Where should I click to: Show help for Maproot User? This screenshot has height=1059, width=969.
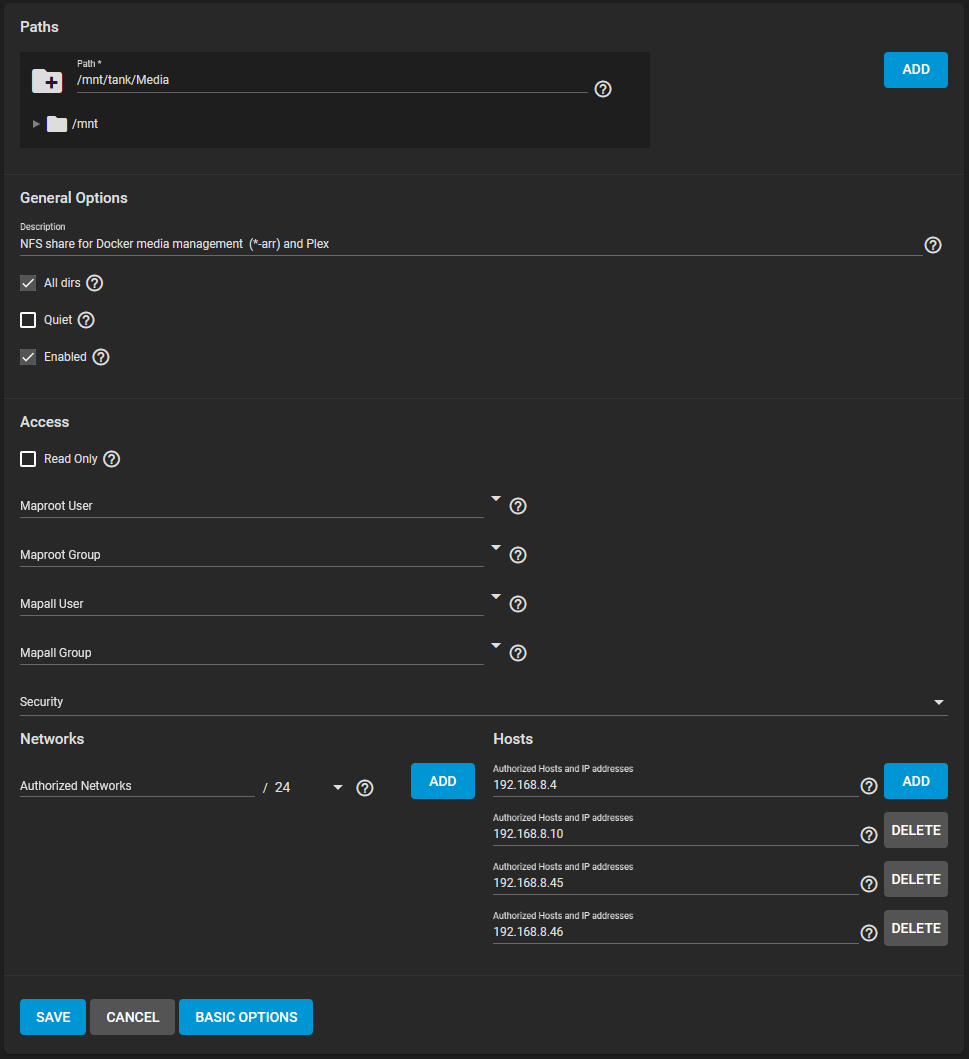pos(518,506)
